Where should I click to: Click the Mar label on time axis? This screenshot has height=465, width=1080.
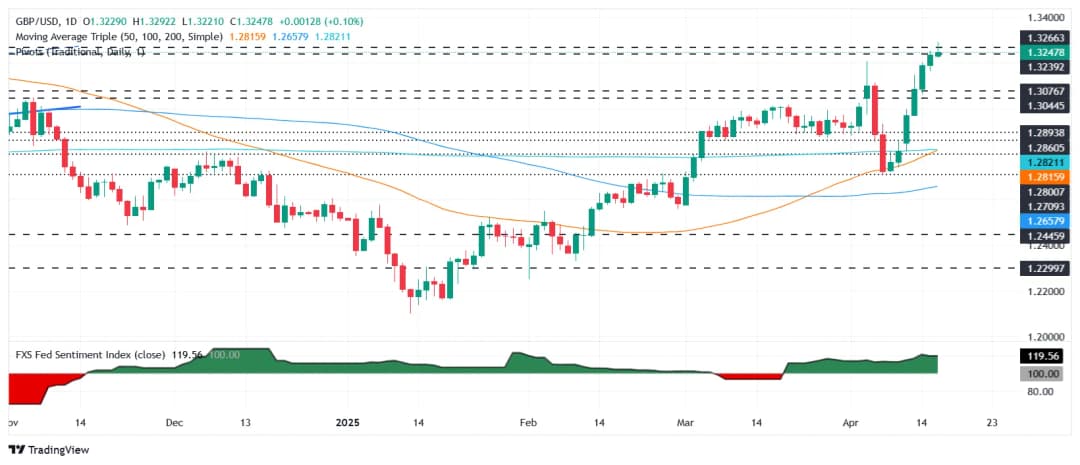686,422
